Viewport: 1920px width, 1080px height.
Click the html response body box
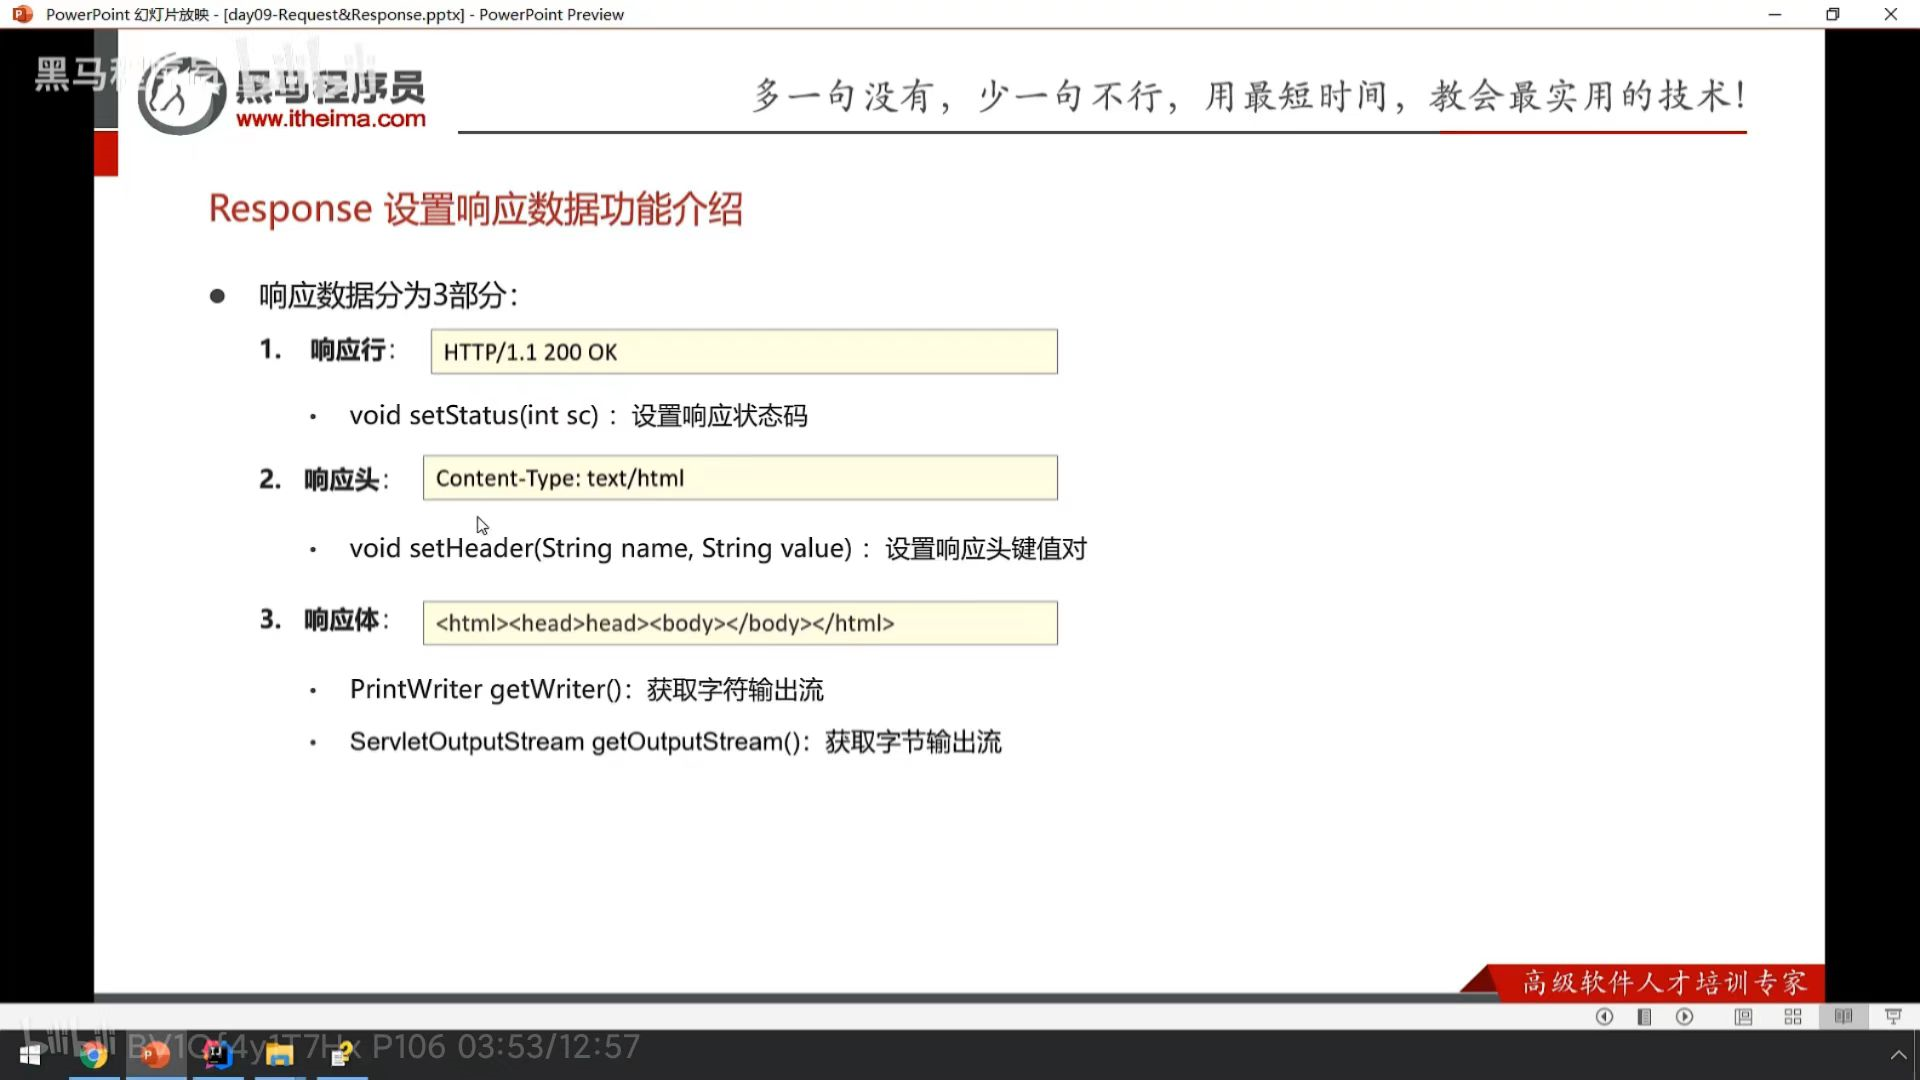point(739,623)
